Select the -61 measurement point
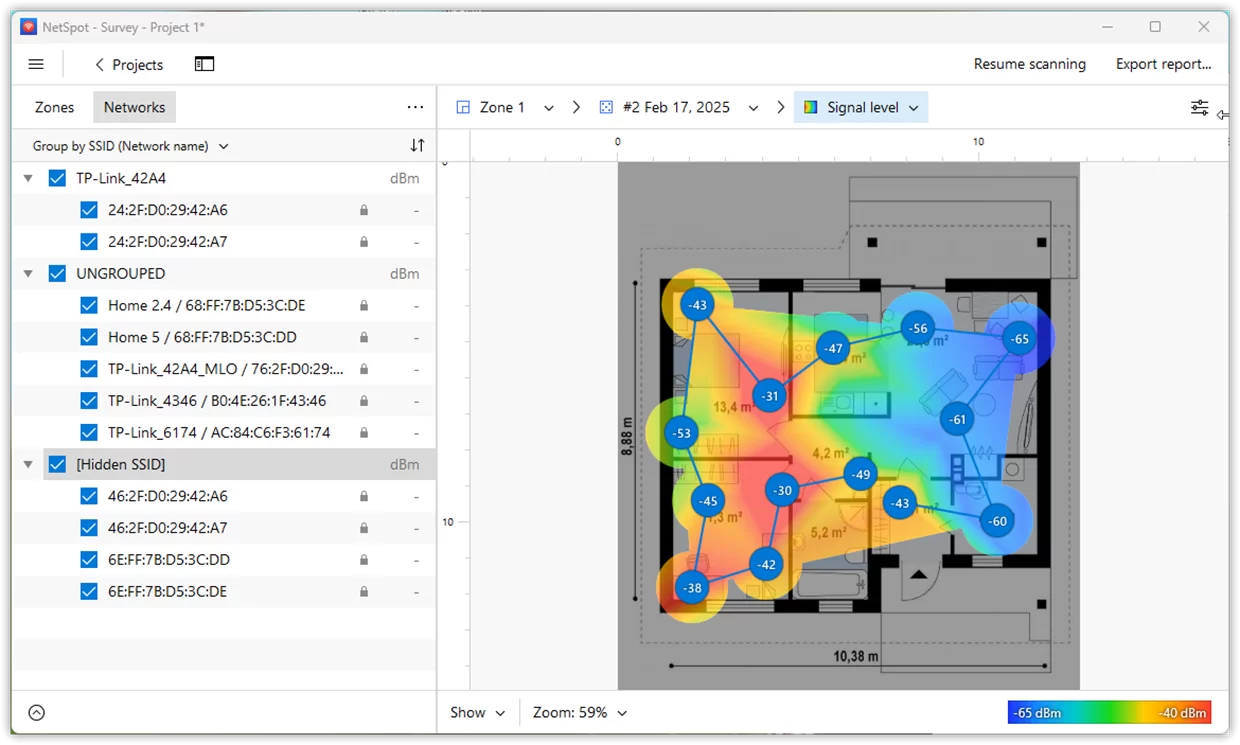 [958, 419]
